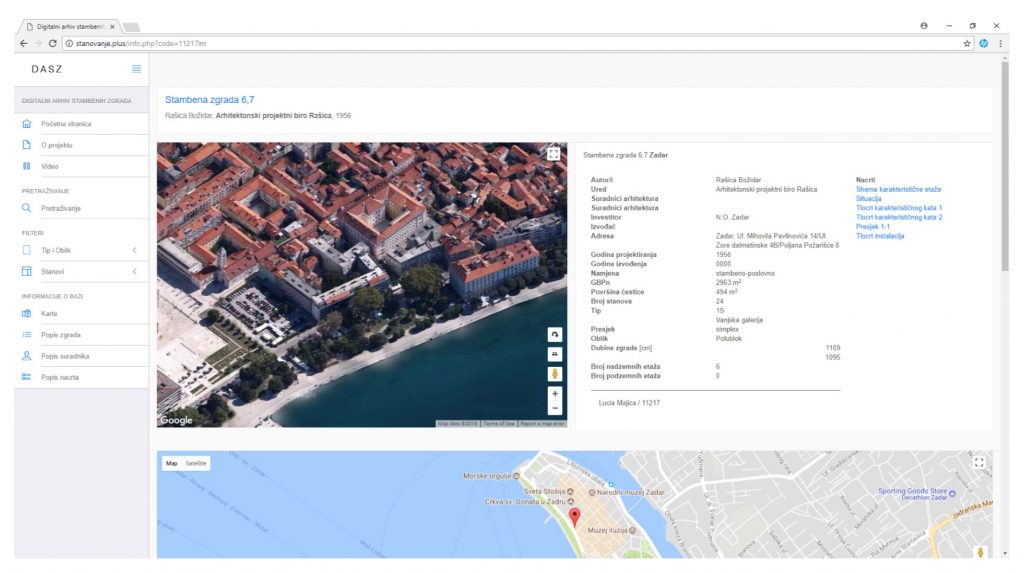Viewport: 1024px width, 573px height.
Task: Open Tlocrt karakterističnog kata 1 link
Action: click(x=899, y=208)
